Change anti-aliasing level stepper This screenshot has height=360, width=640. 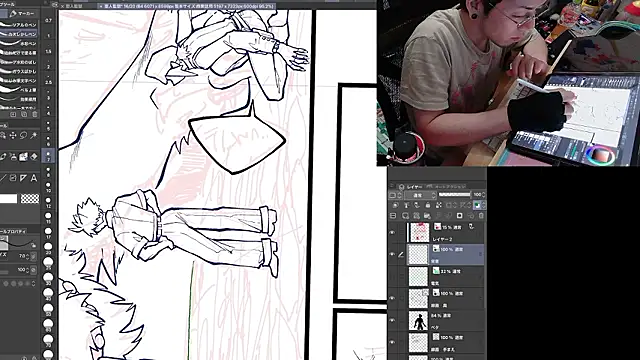click(34, 283)
